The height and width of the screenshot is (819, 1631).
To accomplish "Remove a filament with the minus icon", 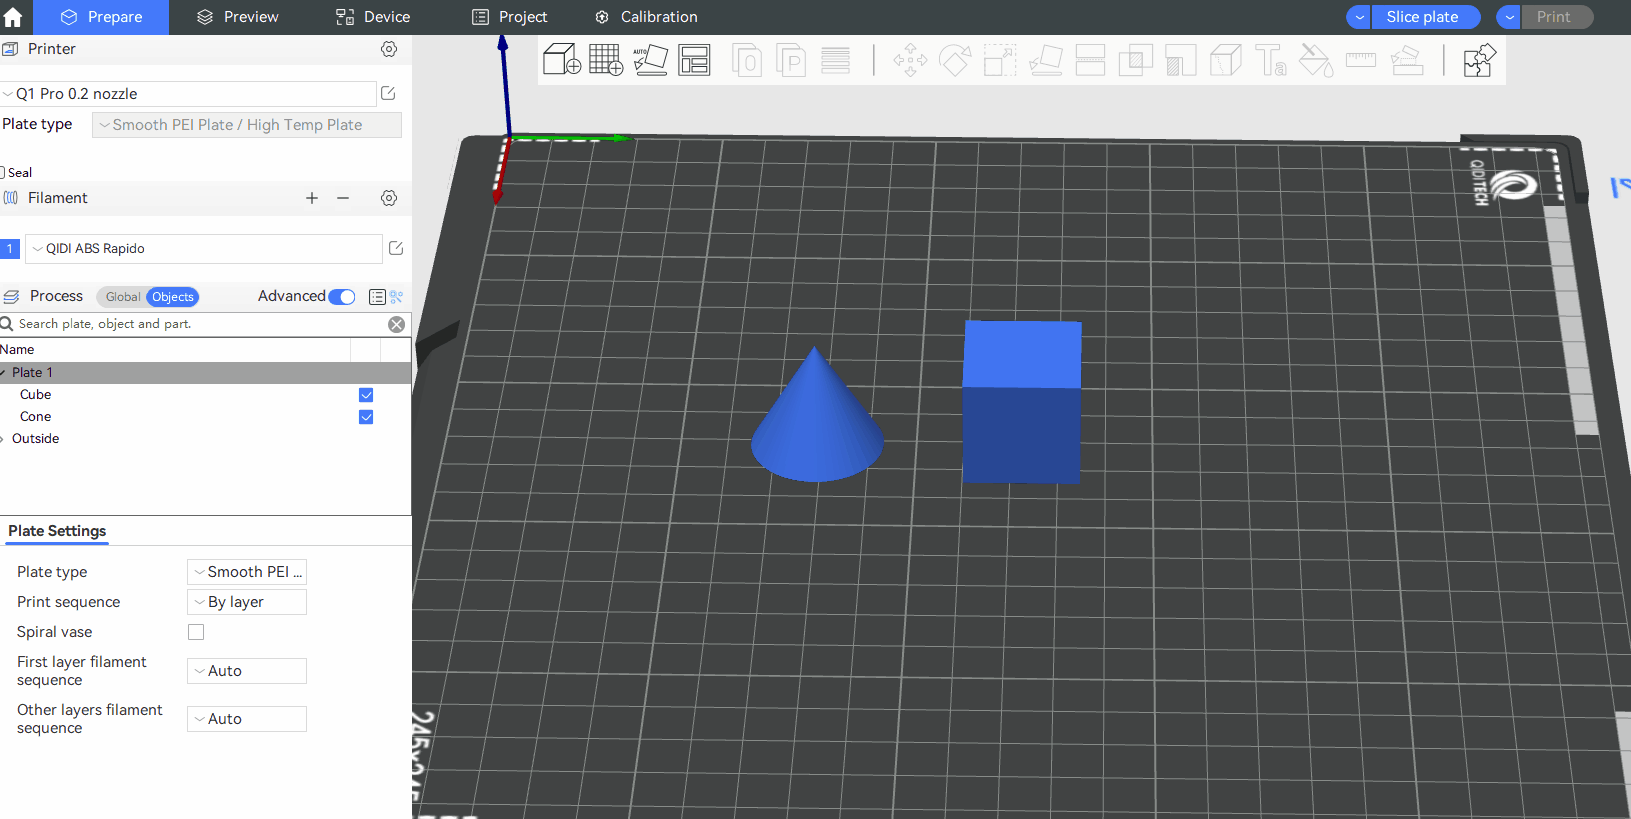I will click(343, 198).
